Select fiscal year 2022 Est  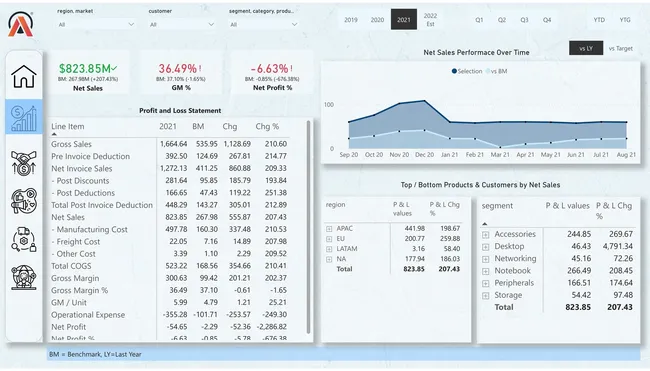pos(430,19)
